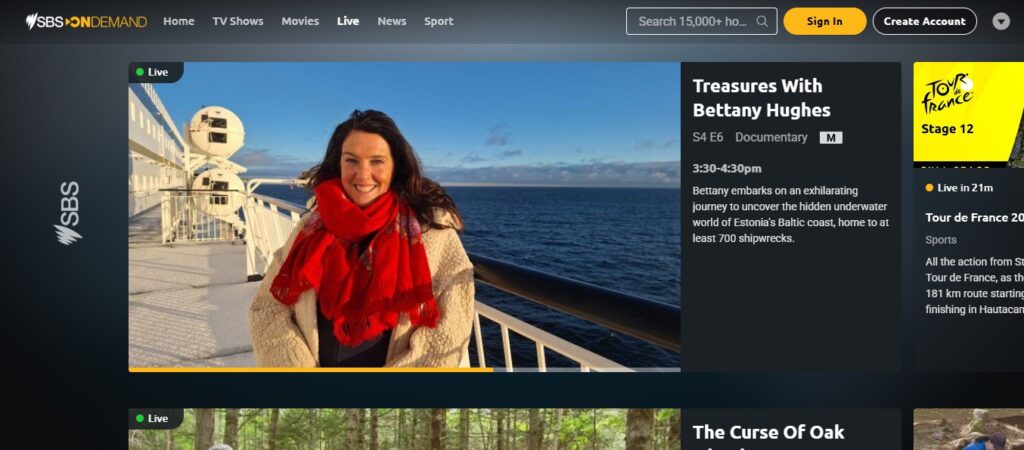Open the News section

coord(392,21)
